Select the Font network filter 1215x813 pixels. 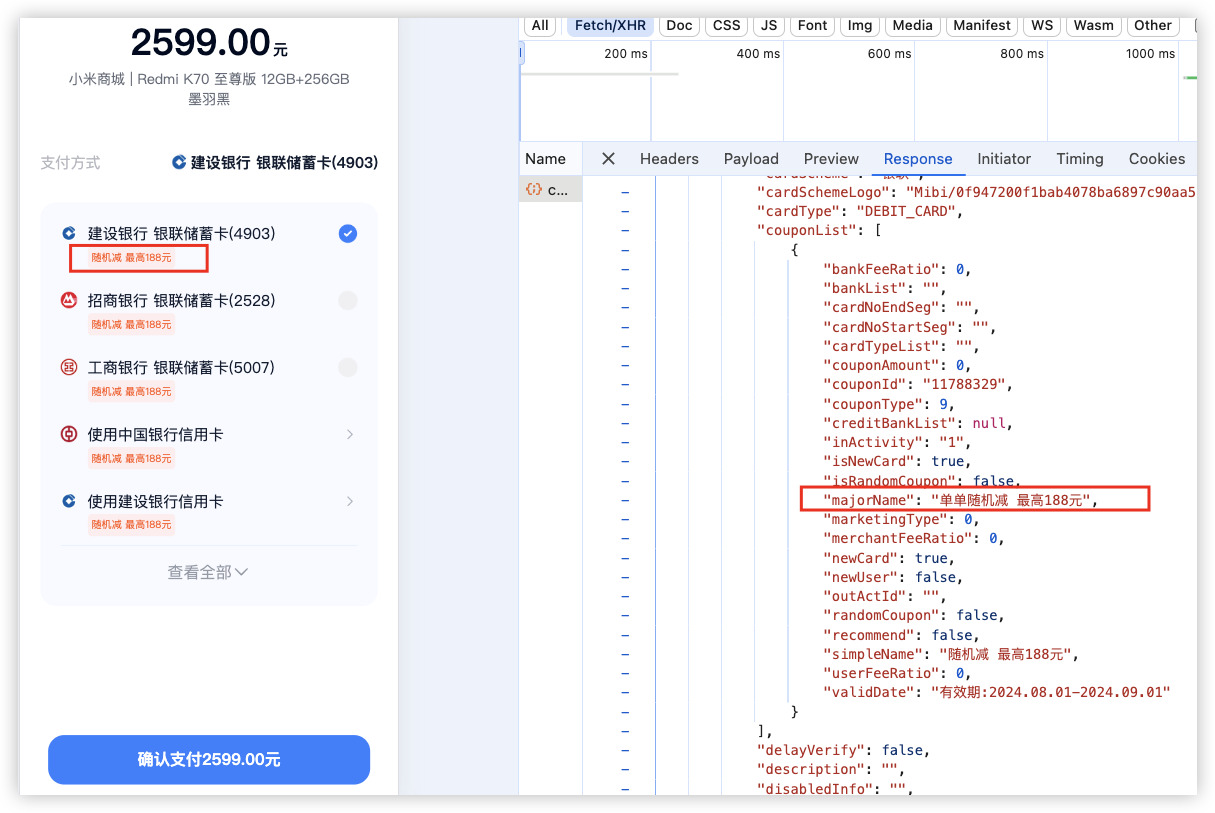(812, 25)
